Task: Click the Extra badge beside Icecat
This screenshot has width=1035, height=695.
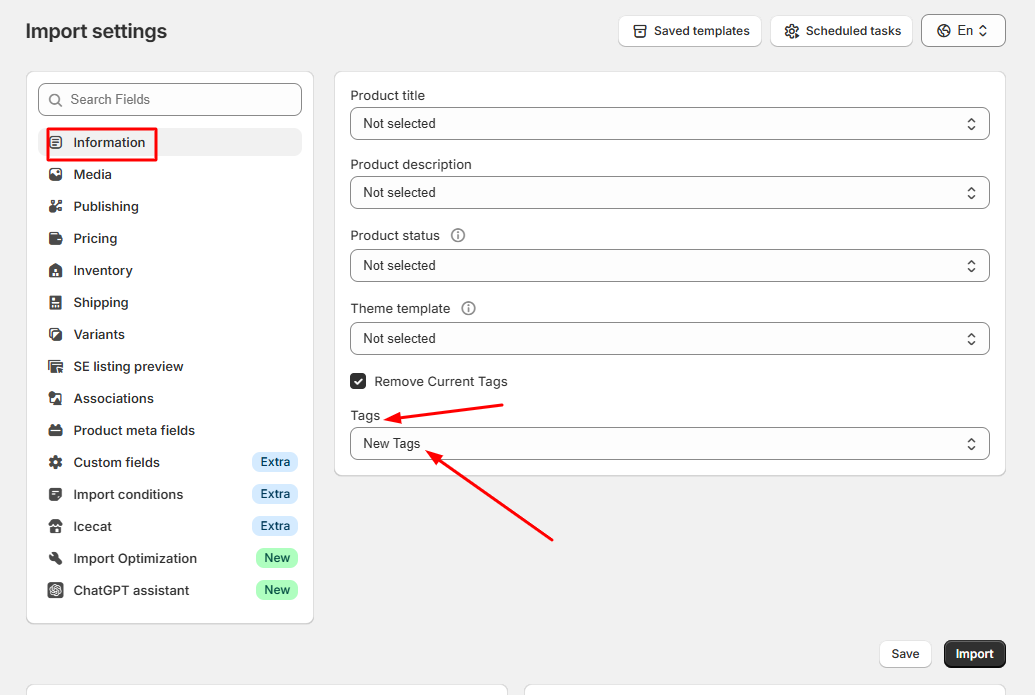Action: coord(275,526)
